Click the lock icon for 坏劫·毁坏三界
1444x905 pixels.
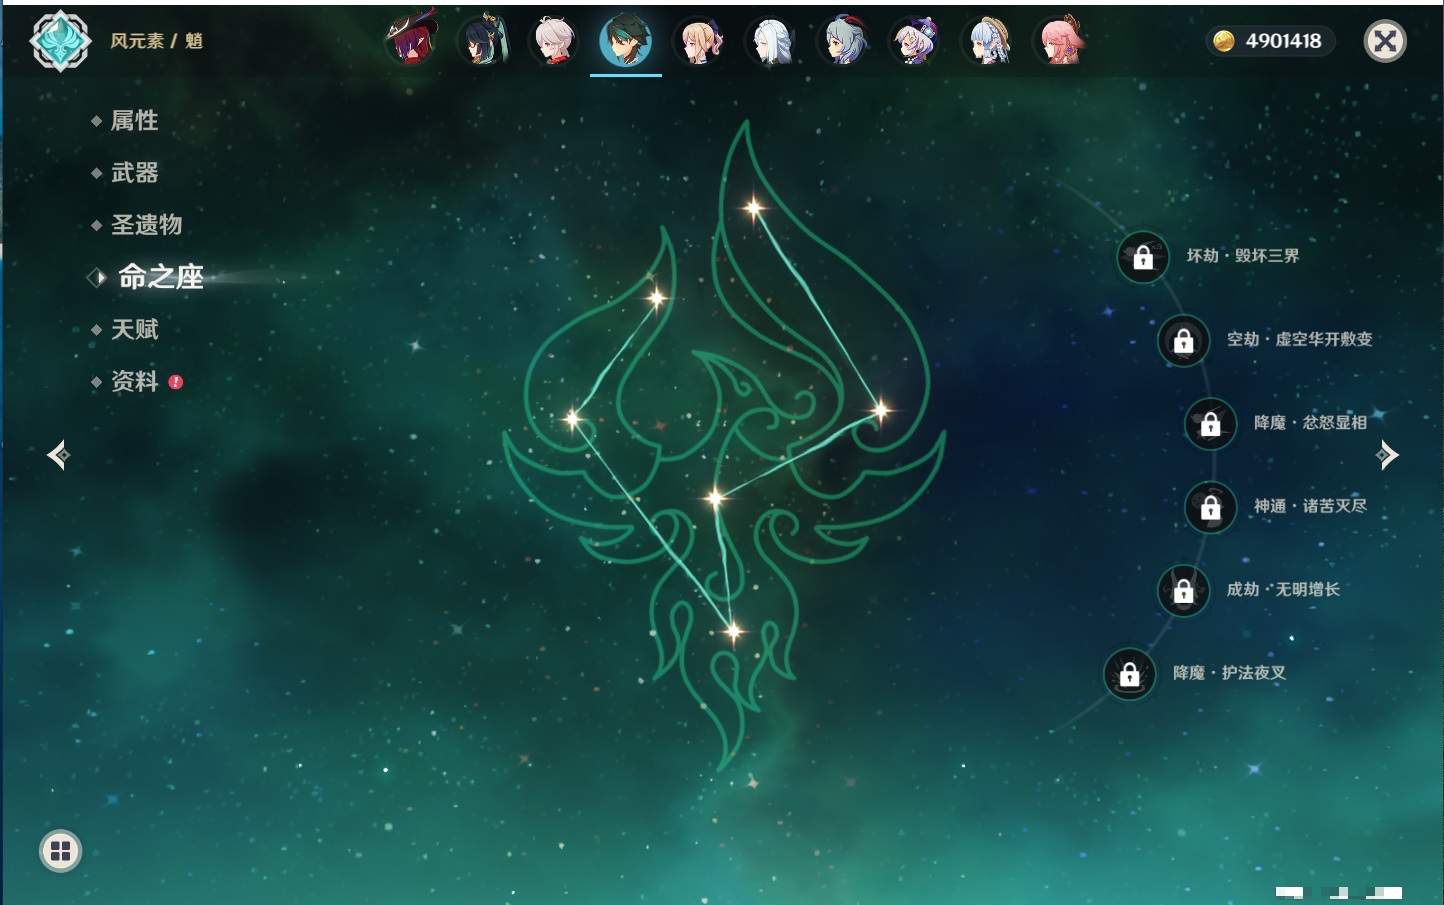click(1143, 257)
